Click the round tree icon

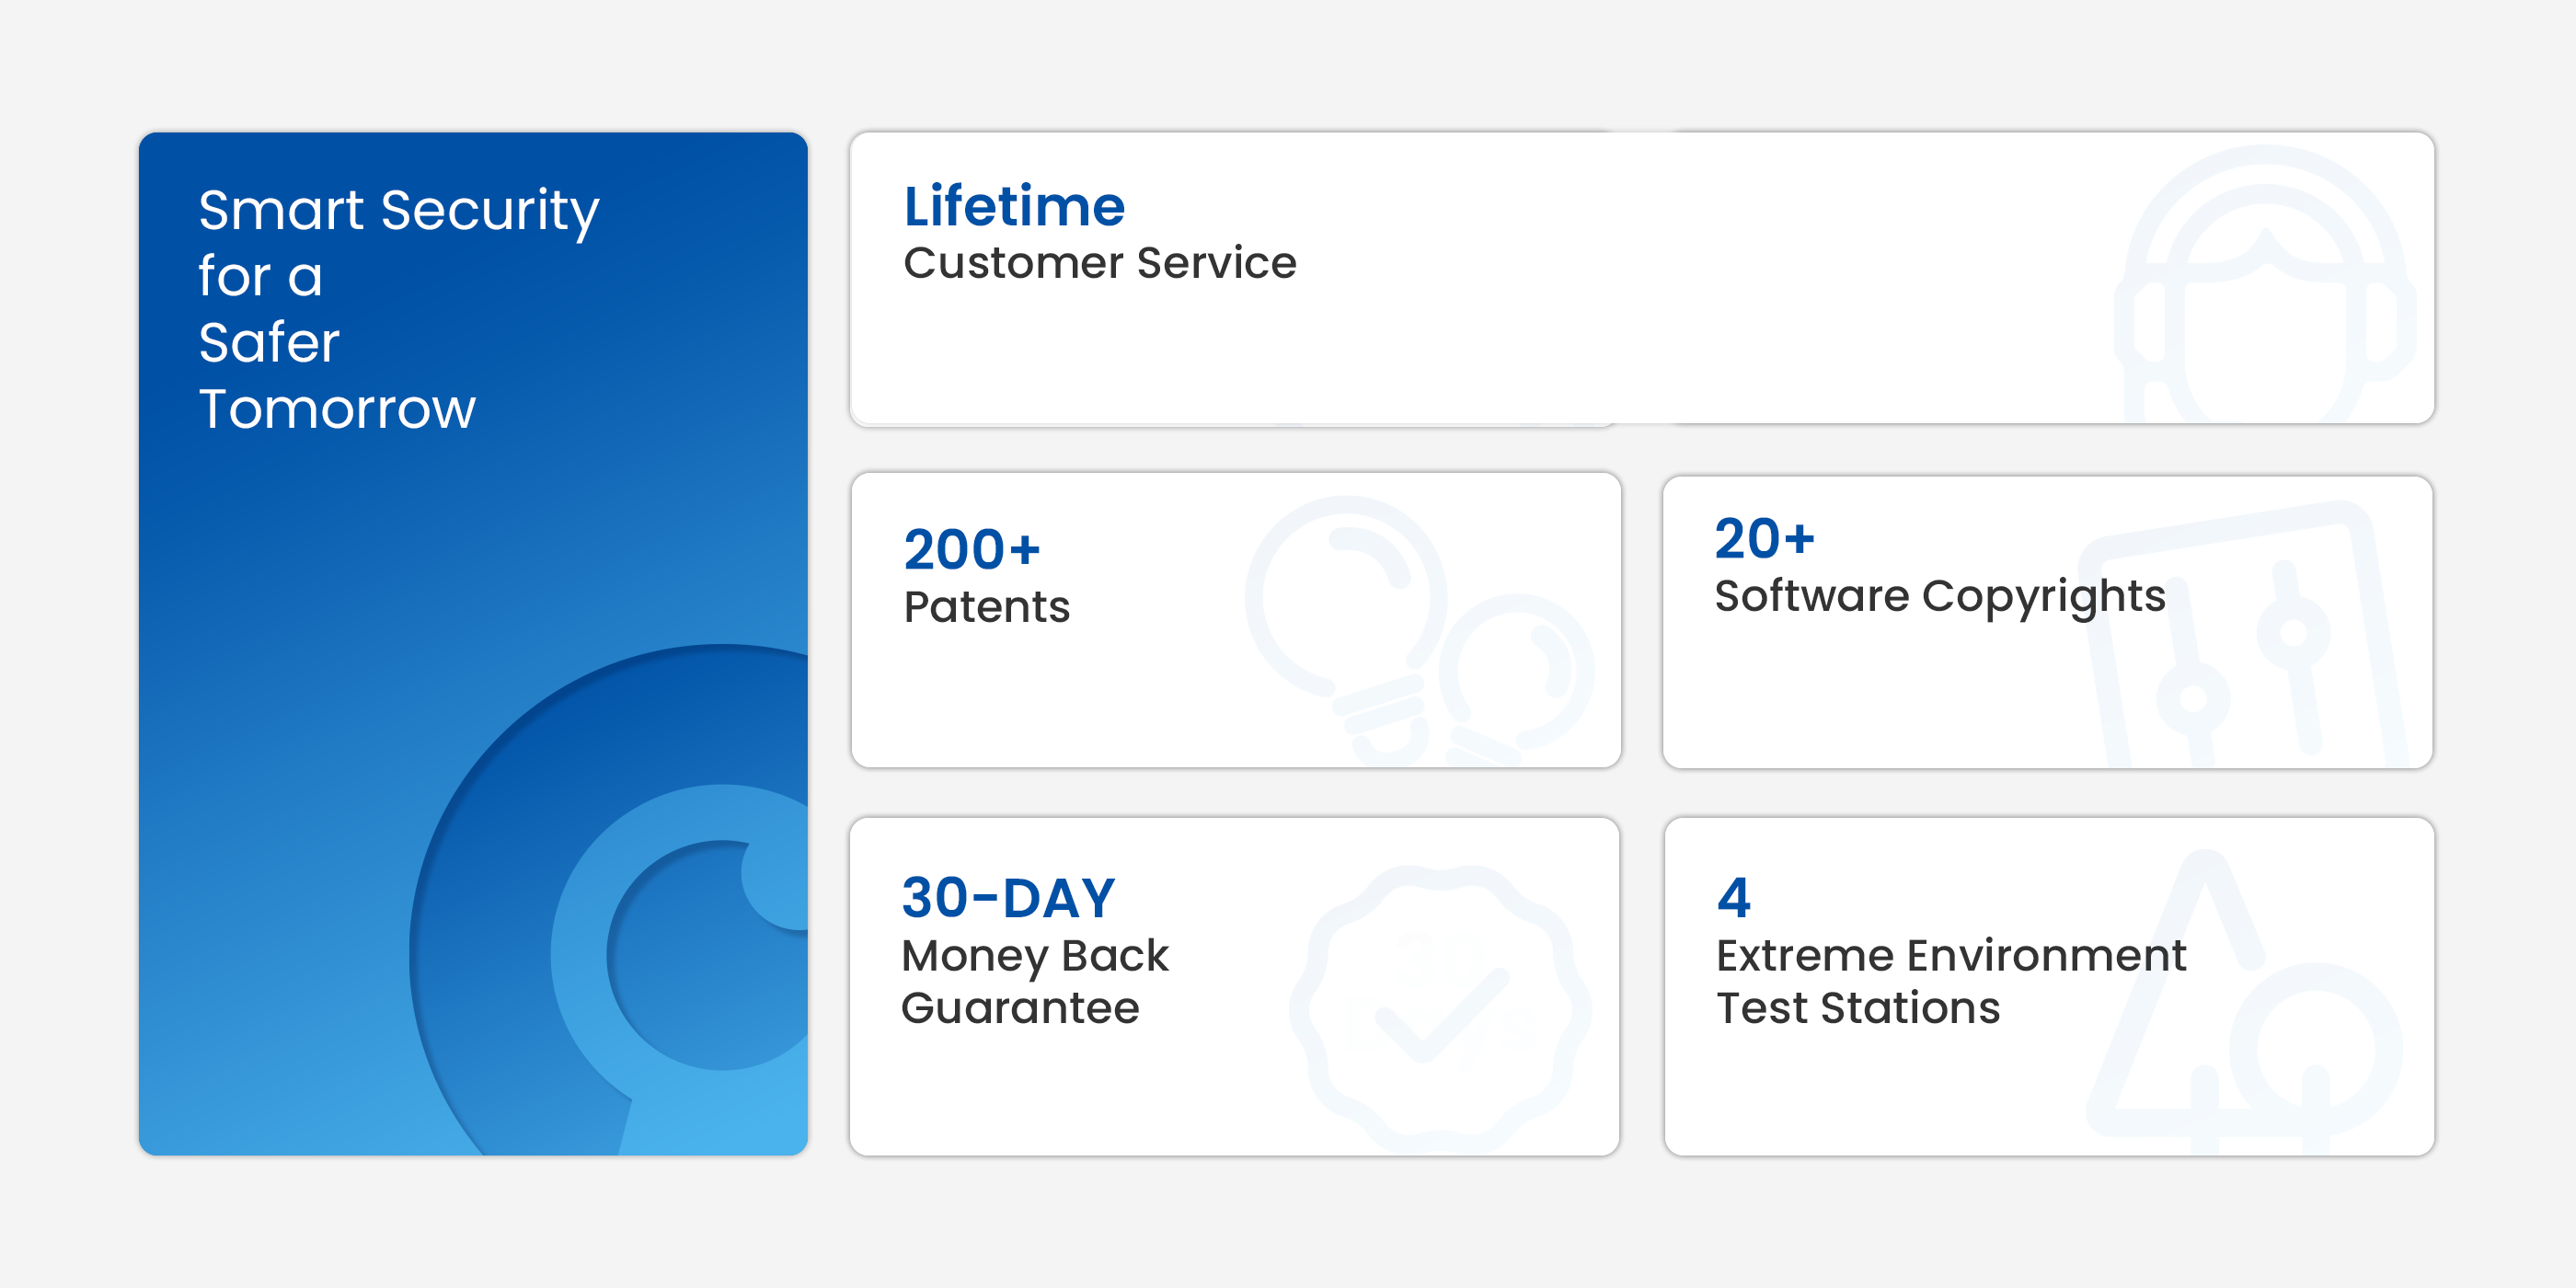point(2315,1050)
